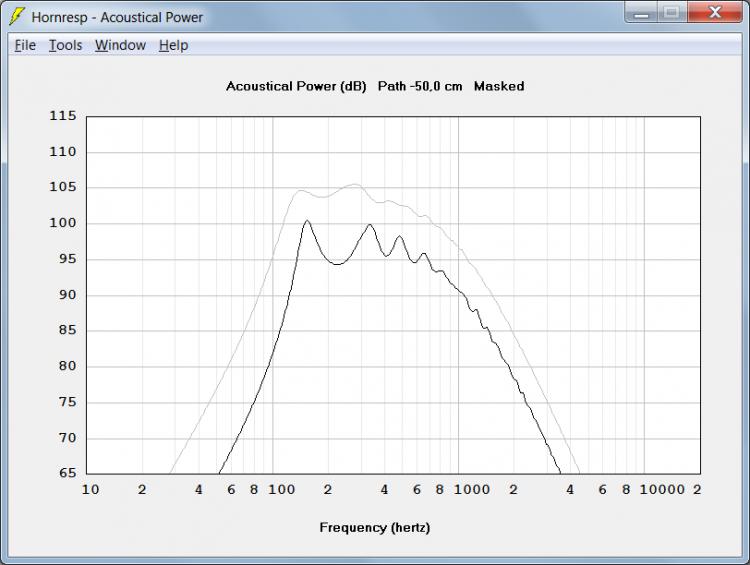Viewport: 750px width, 565px height.
Task: Click the 105 dB axis value
Action: coord(63,187)
